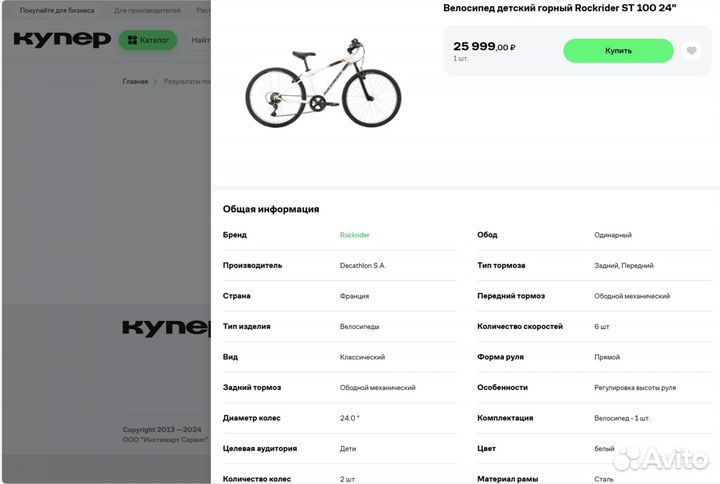Click the Результаты поиска breadcrumb

click(x=187, y=82)
